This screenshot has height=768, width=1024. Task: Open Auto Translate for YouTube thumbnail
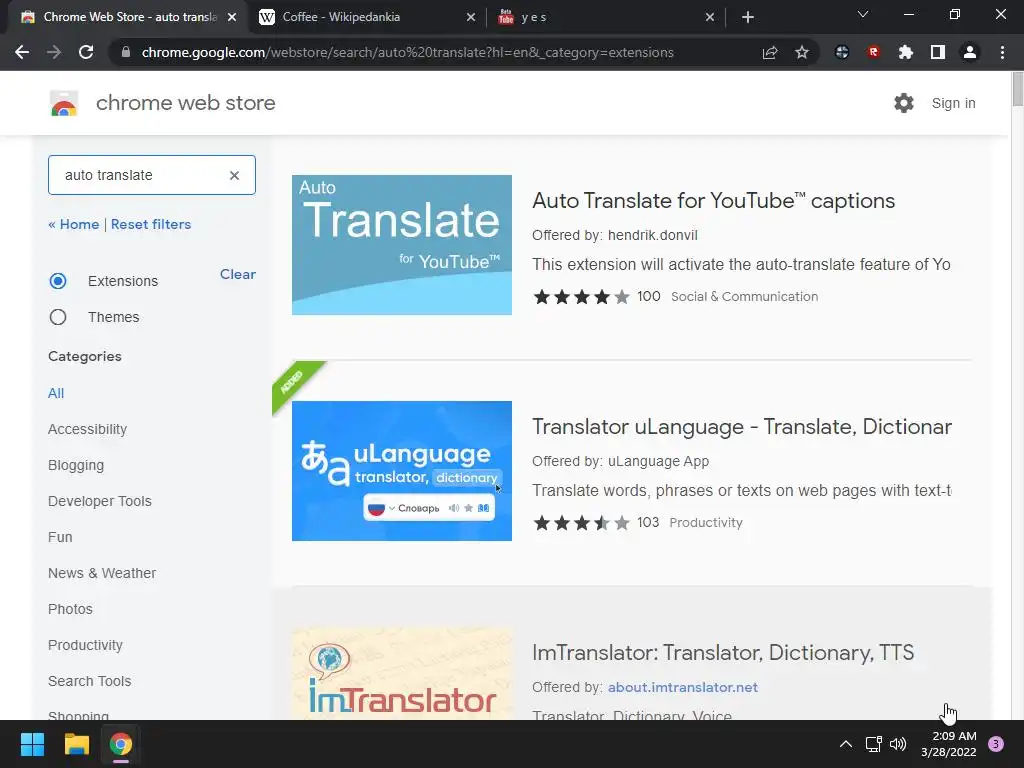pos(402,245)
